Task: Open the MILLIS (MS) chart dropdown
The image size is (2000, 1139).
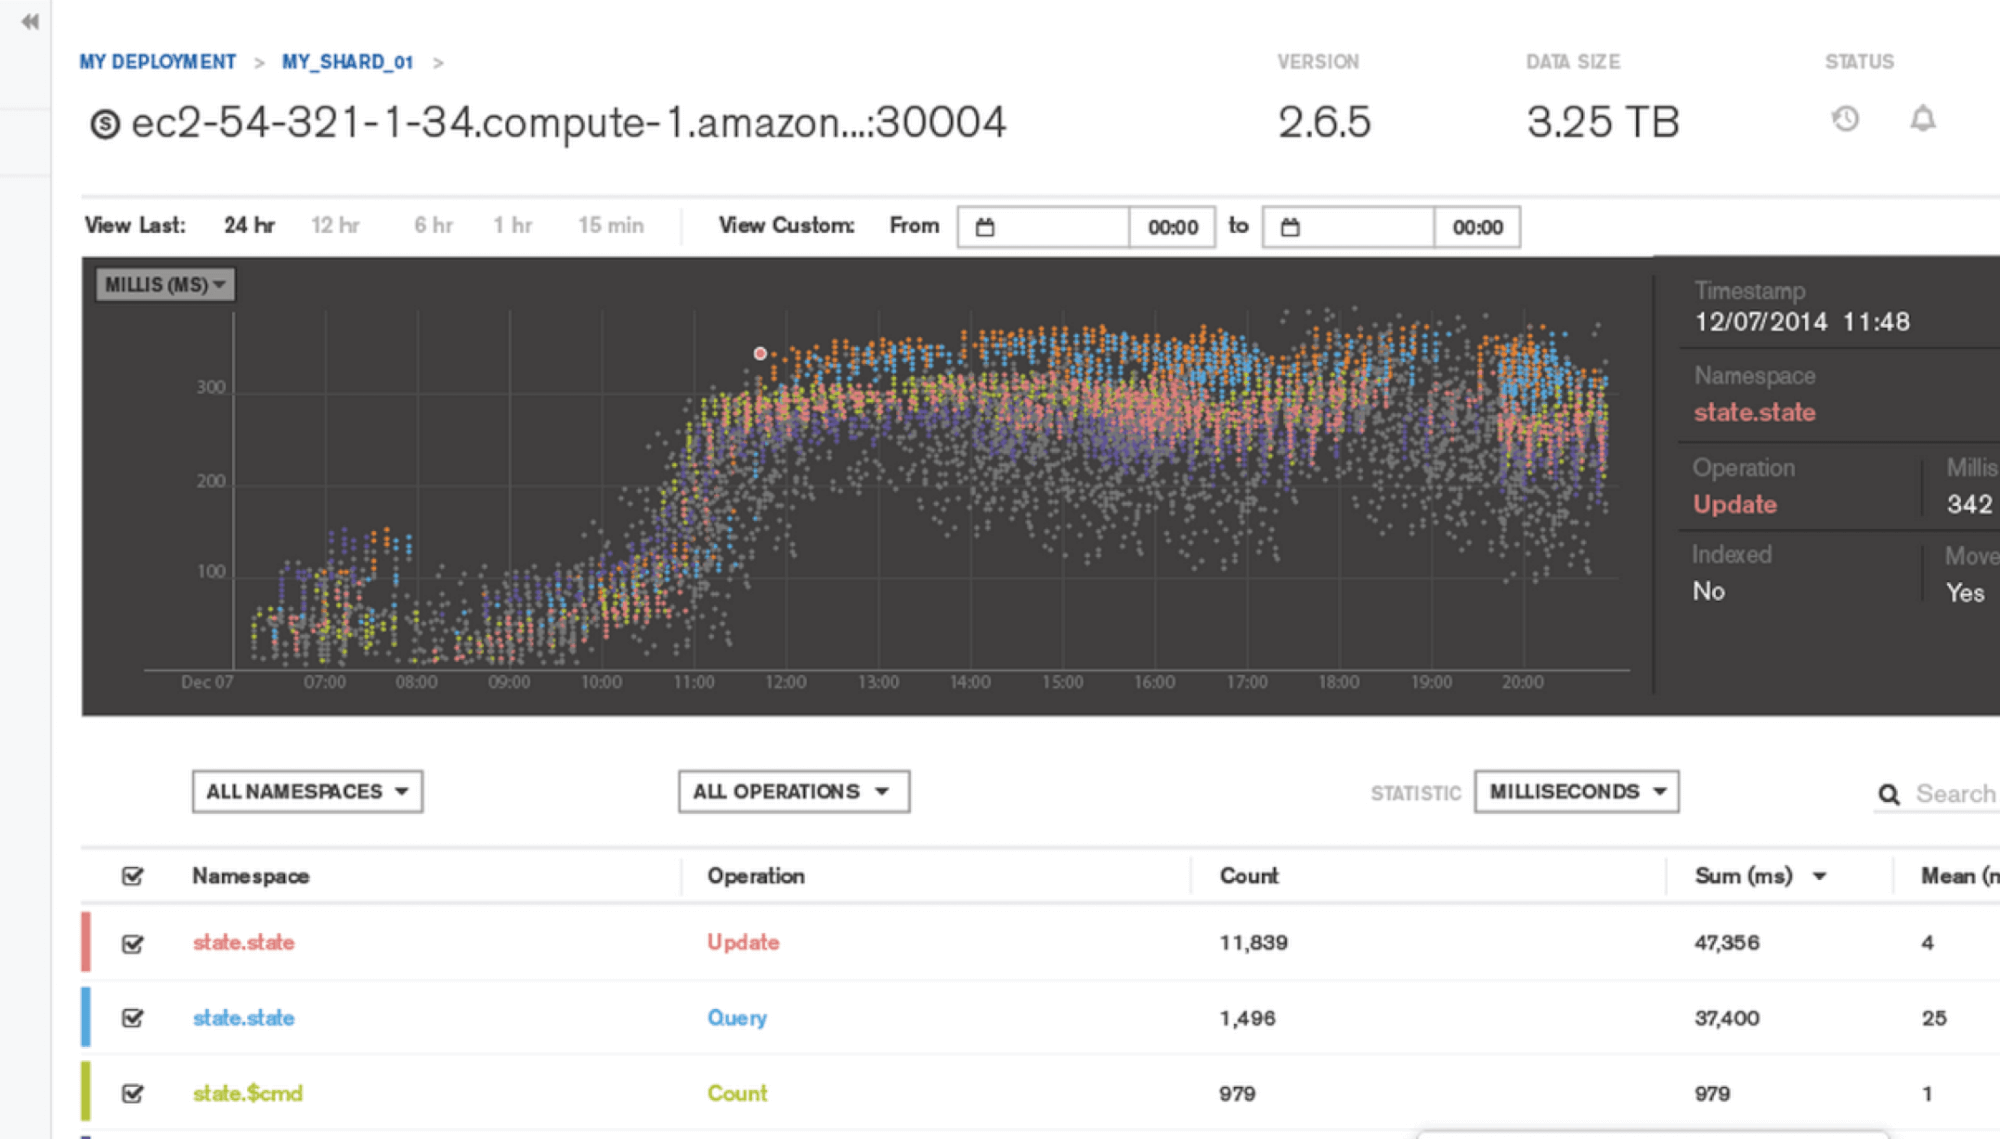Action: pos(165,285)
